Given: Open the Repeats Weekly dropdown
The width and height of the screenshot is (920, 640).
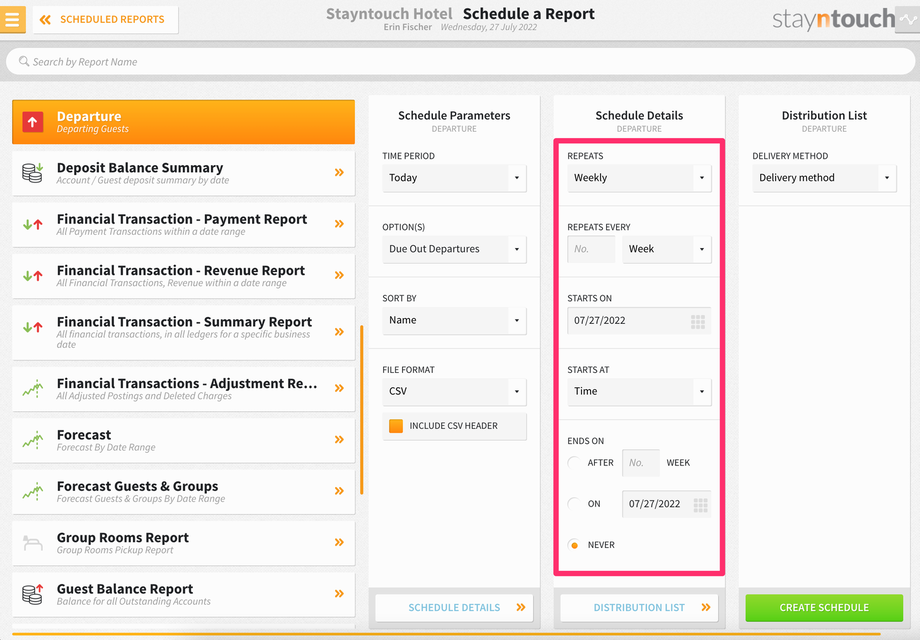Looking at the screenshot, I should [639, 178].
